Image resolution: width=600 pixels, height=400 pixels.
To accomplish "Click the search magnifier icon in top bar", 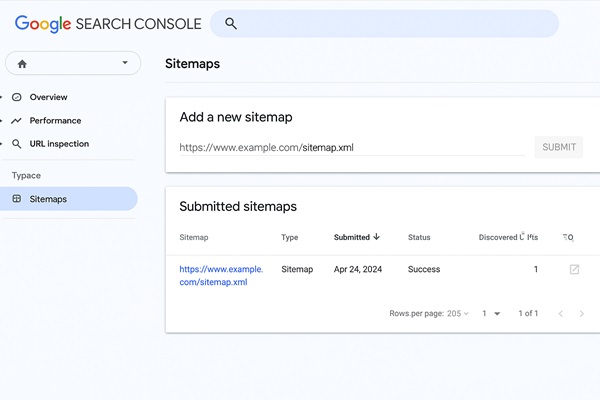I will click(x=231, y=24).
